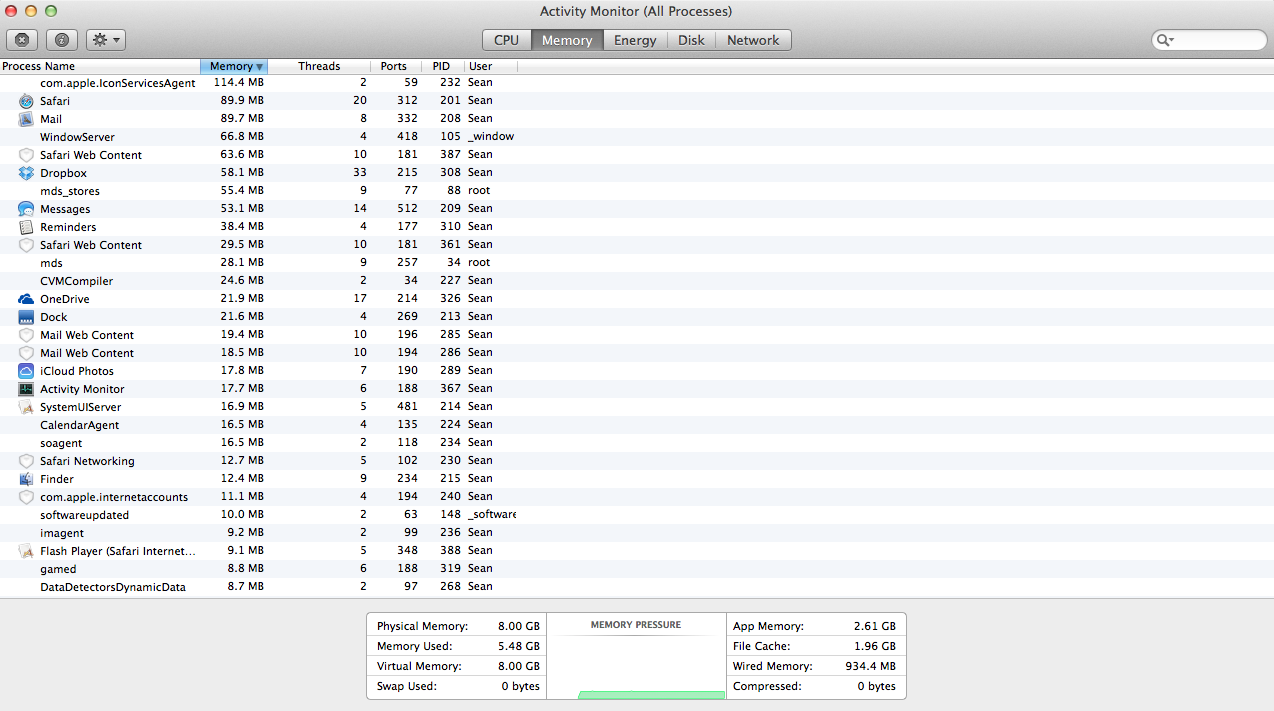The height and width of the screenshot is (711, 1274).
Task: Open the Energy tab
Action: tap(635, 40)
